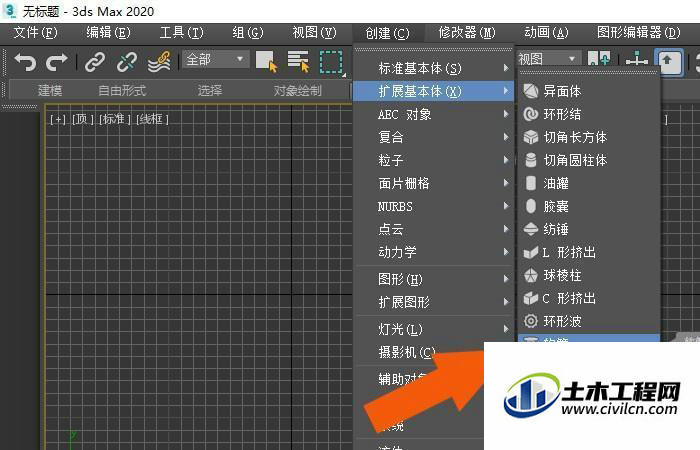Open the 全部 selection filter dropdown
700x450 pixels.
pyautogui.click(x=215, y=59)
